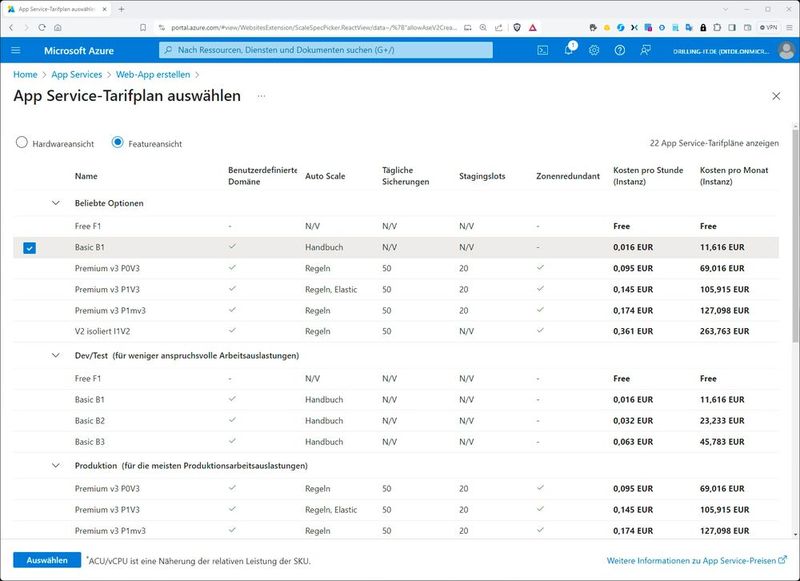Image resolution: width=800 pixels, height=581 pixels.
Task: Open Azure portal settings gear
Action: click(x=594, y=50)
